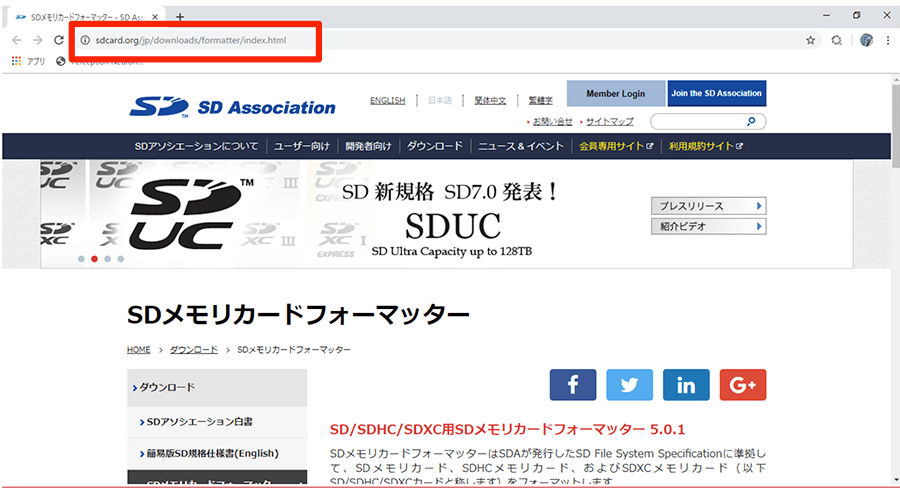Open the ダウンロード navigation menu
Viewport: 900px width, 489px height.
point(435,146)
